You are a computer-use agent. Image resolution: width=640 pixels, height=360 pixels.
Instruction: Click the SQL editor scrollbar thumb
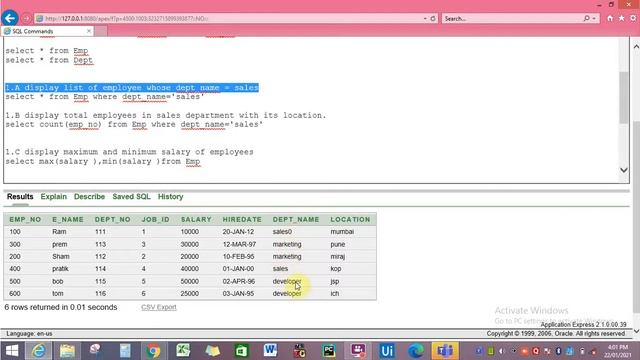[x=623, y=97]
